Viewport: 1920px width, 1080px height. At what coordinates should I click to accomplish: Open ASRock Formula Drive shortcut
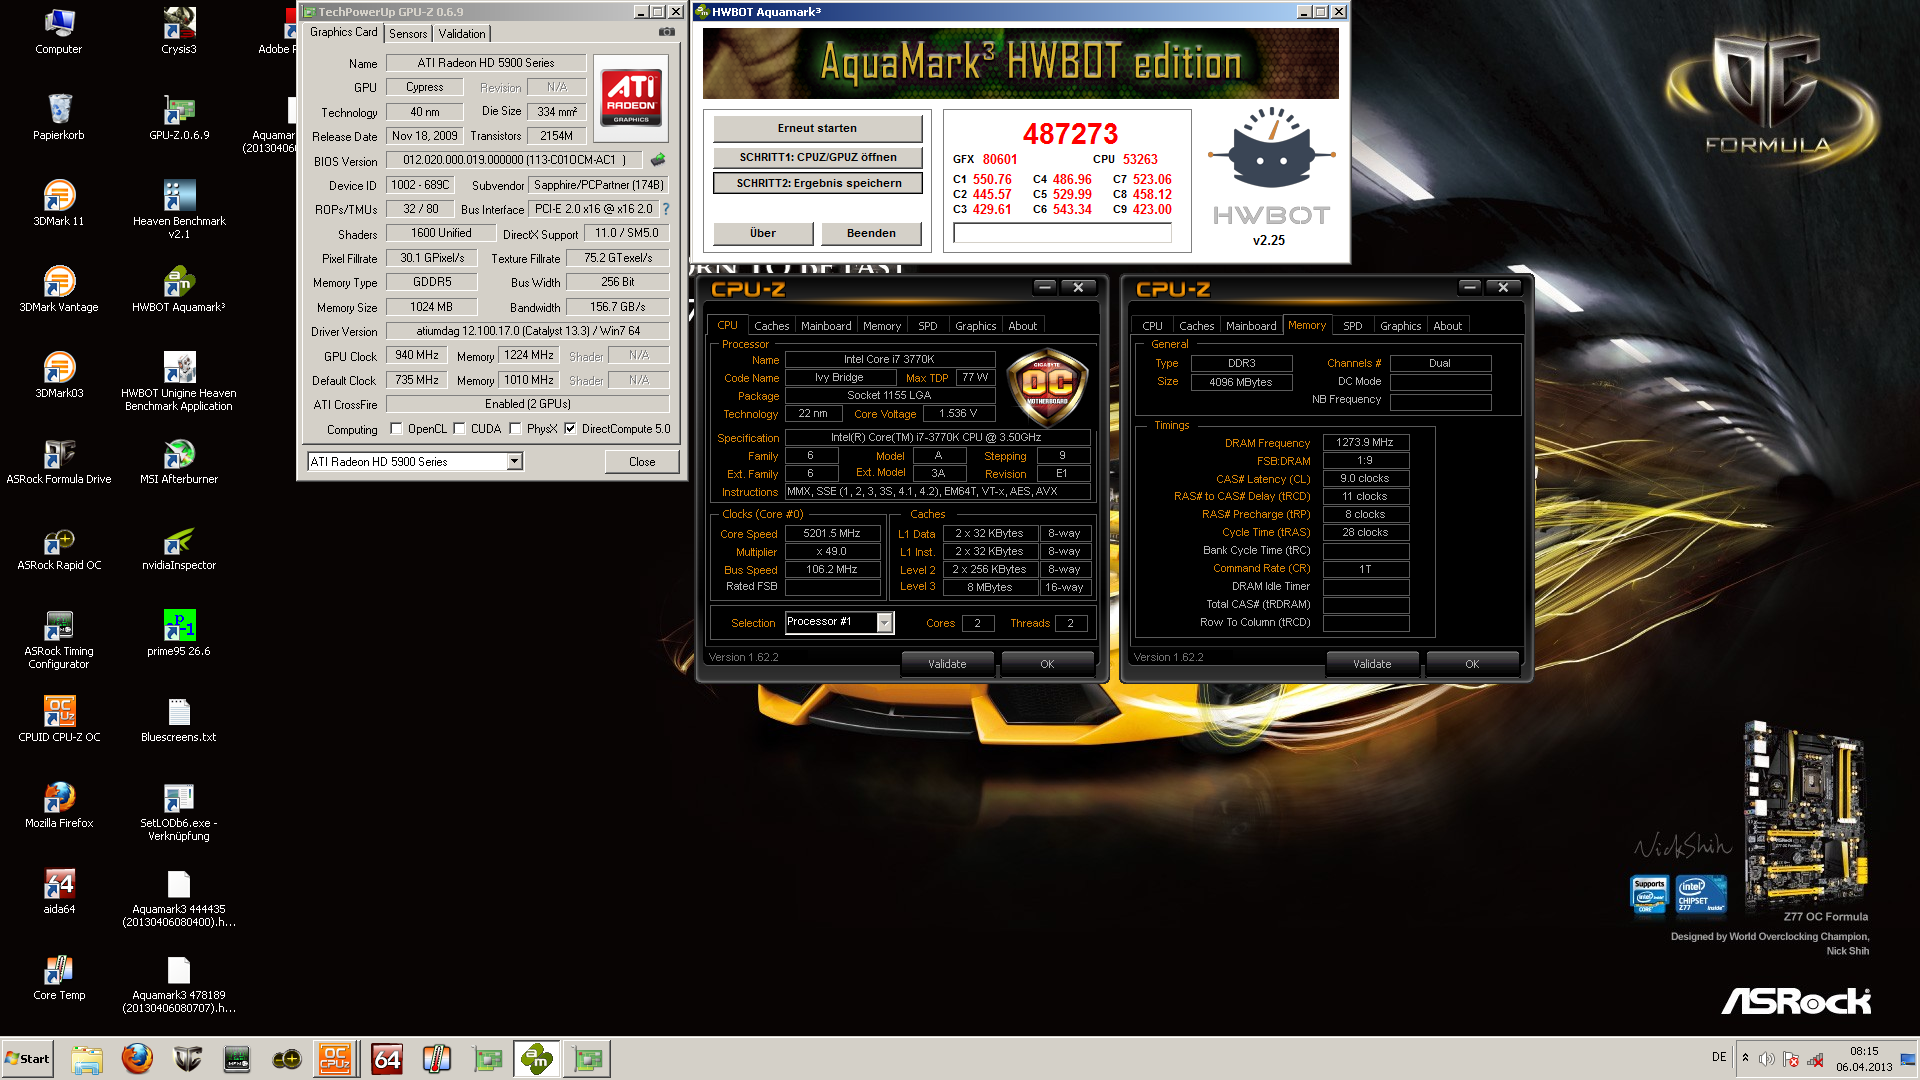pyautogui.click(x=59, y=460)
